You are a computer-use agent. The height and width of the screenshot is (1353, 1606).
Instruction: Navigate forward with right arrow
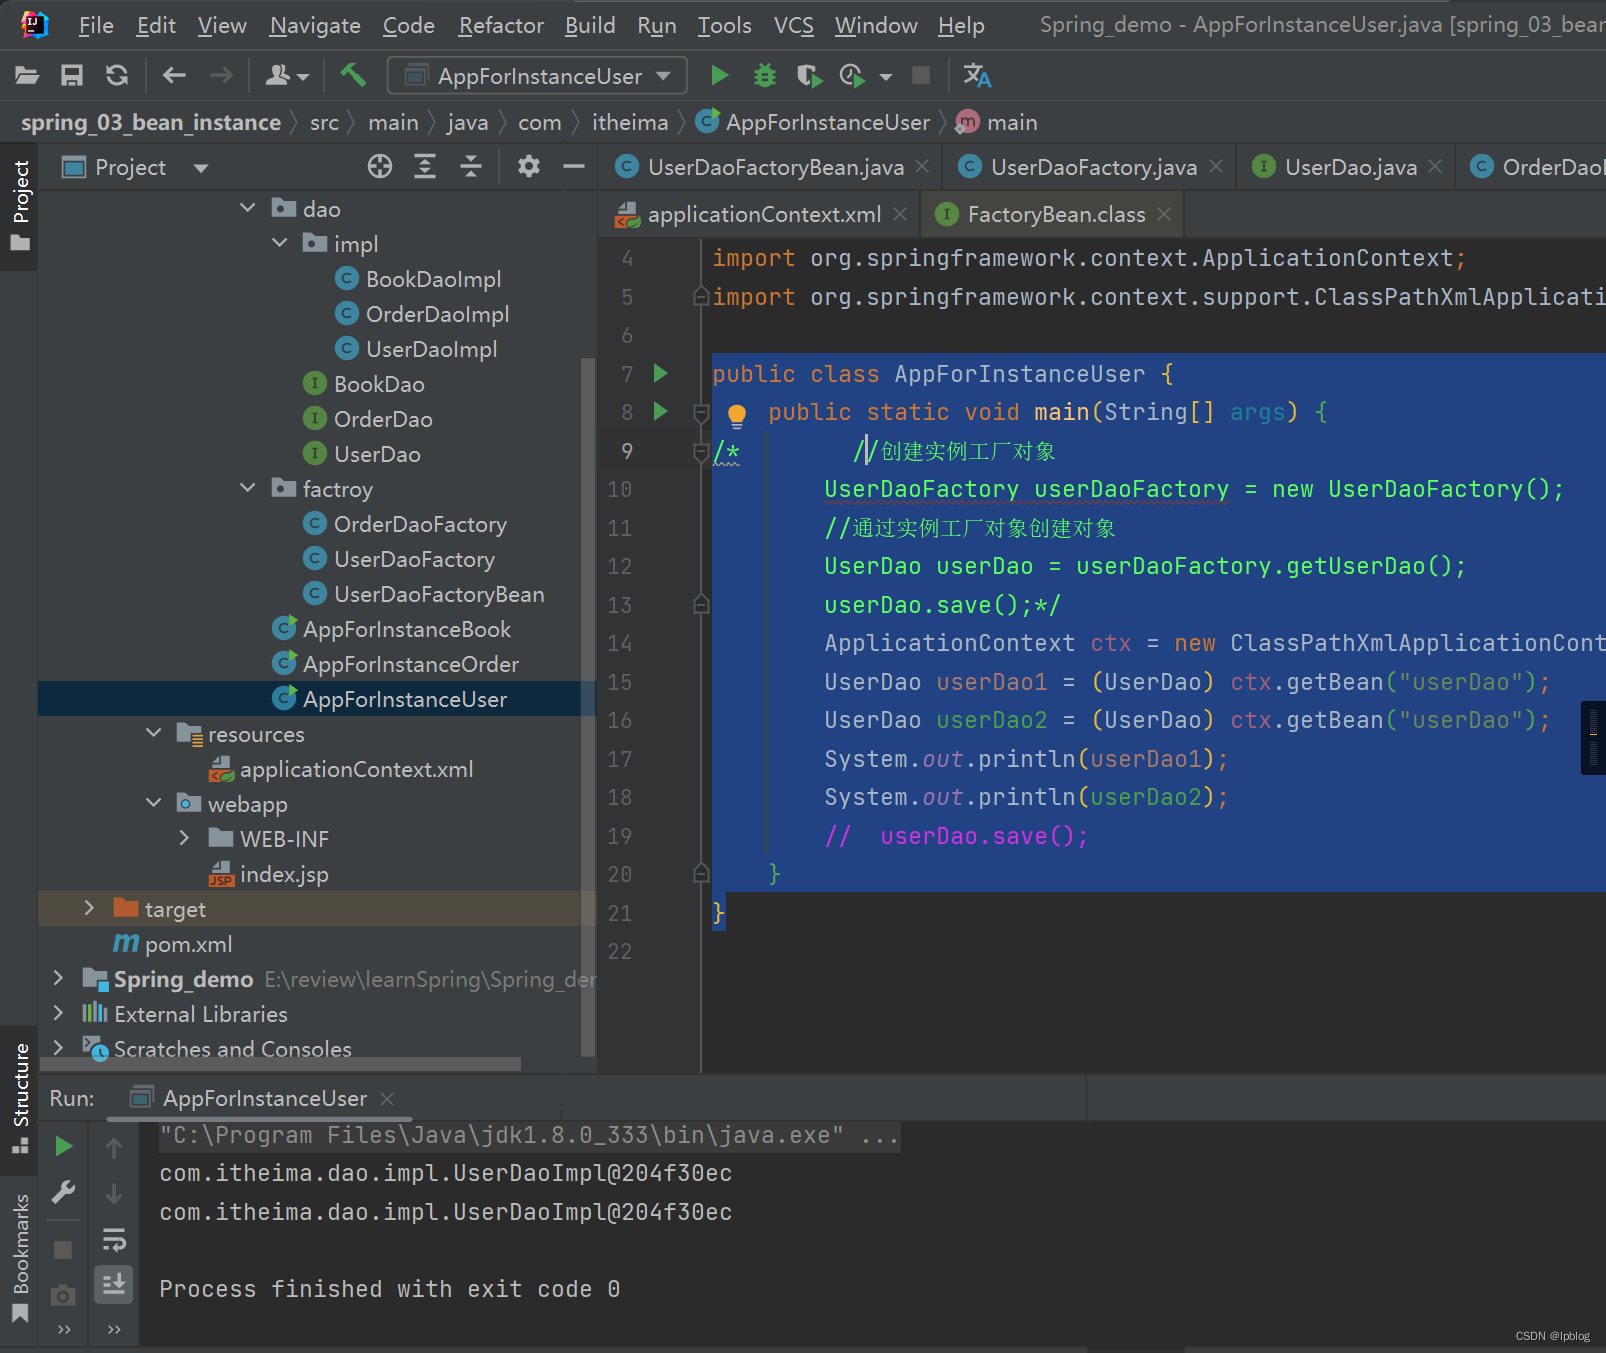(x=221, y=75)
